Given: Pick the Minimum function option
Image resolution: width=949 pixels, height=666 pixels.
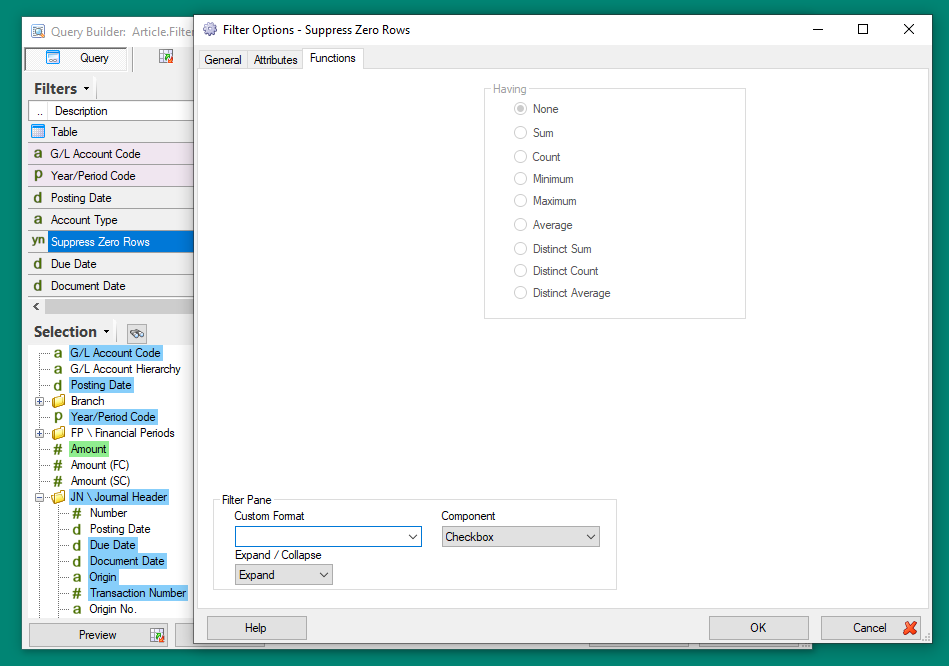Looking at the screenshot, I should pyautogui.click(x=520, y=179).
